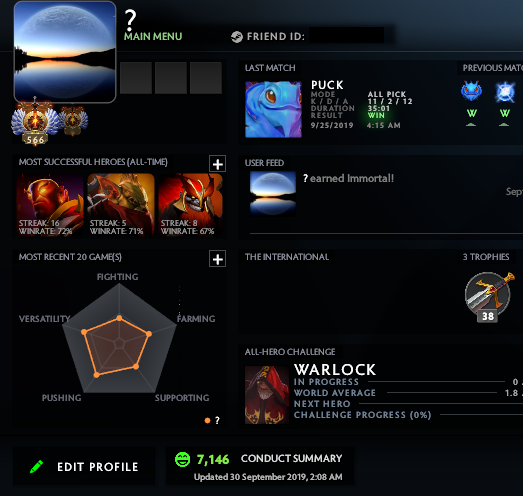Image resolution: width=523 pixels, height=496 pixels.
Task: Select the first empty featured hero slot
Action: click(x=136, y=78)
